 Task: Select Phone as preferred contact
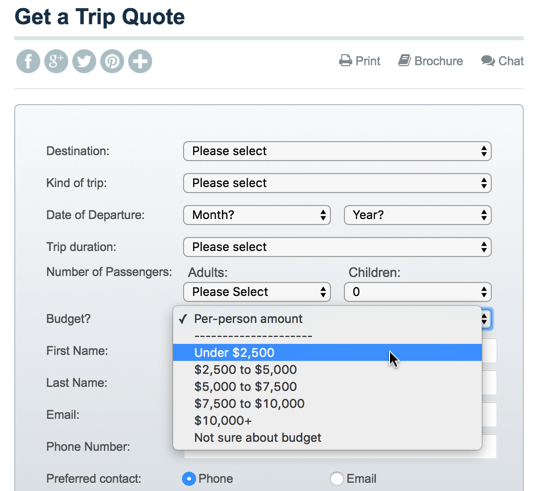pos(189,479)
